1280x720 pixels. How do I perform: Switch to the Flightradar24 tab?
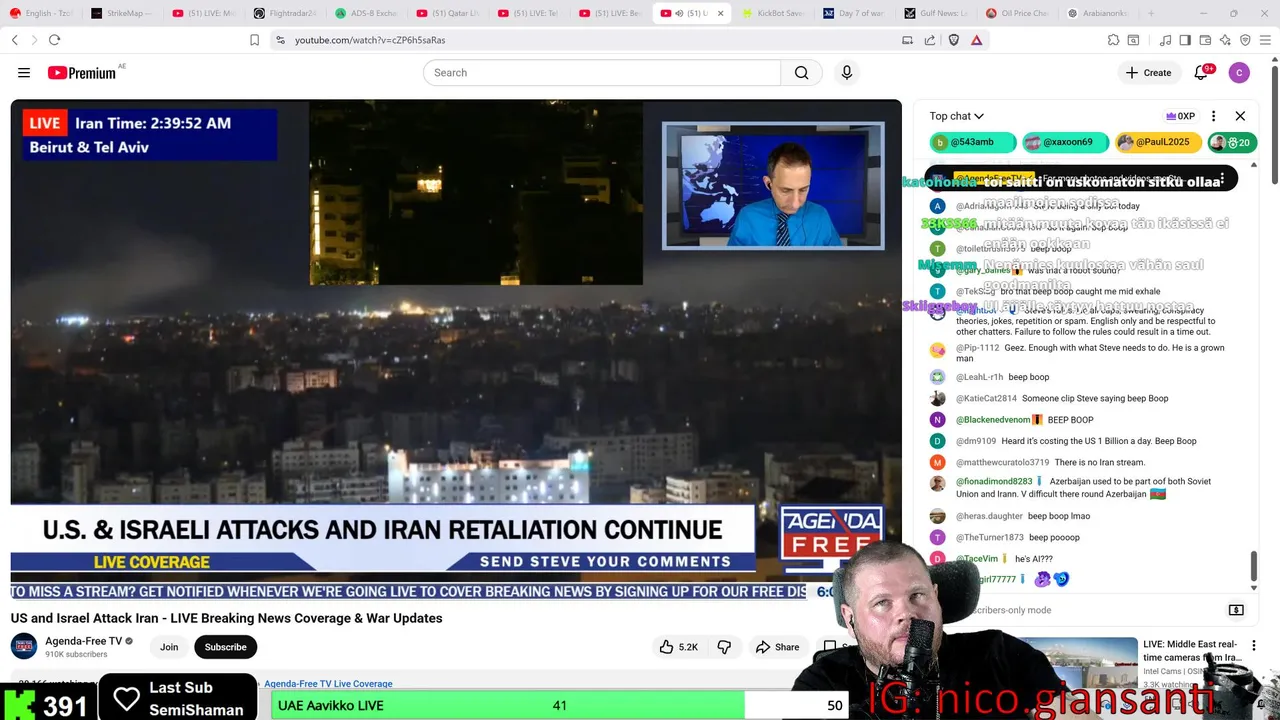pos(285,13)
